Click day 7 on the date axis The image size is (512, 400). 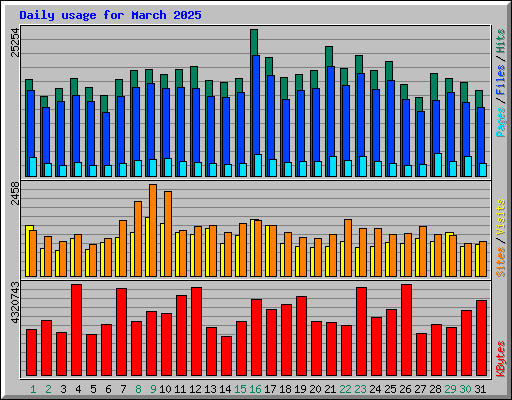coord(123,389)
